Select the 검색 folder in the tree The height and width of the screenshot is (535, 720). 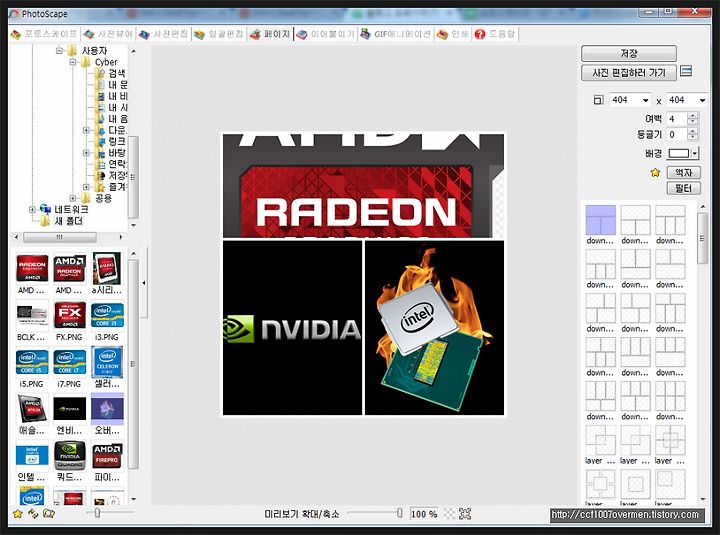pos(117,73)
